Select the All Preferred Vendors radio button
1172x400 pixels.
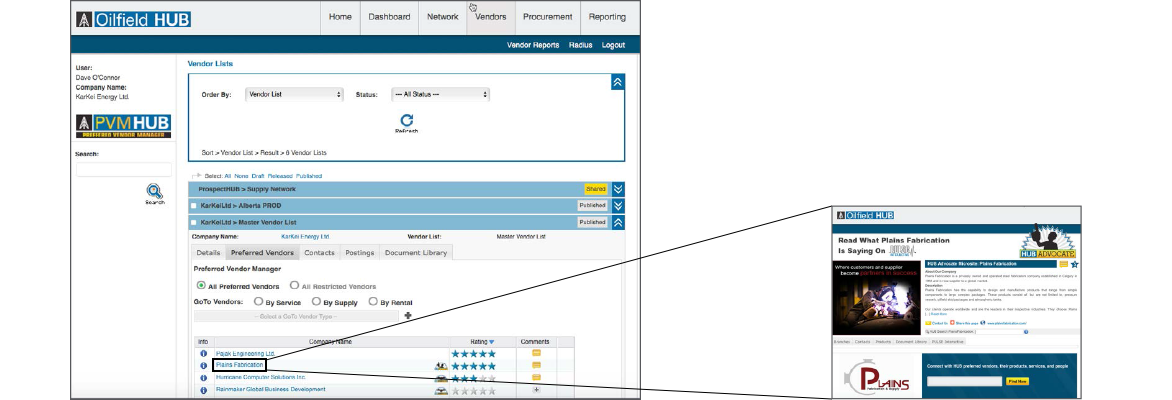click(201, 286)
